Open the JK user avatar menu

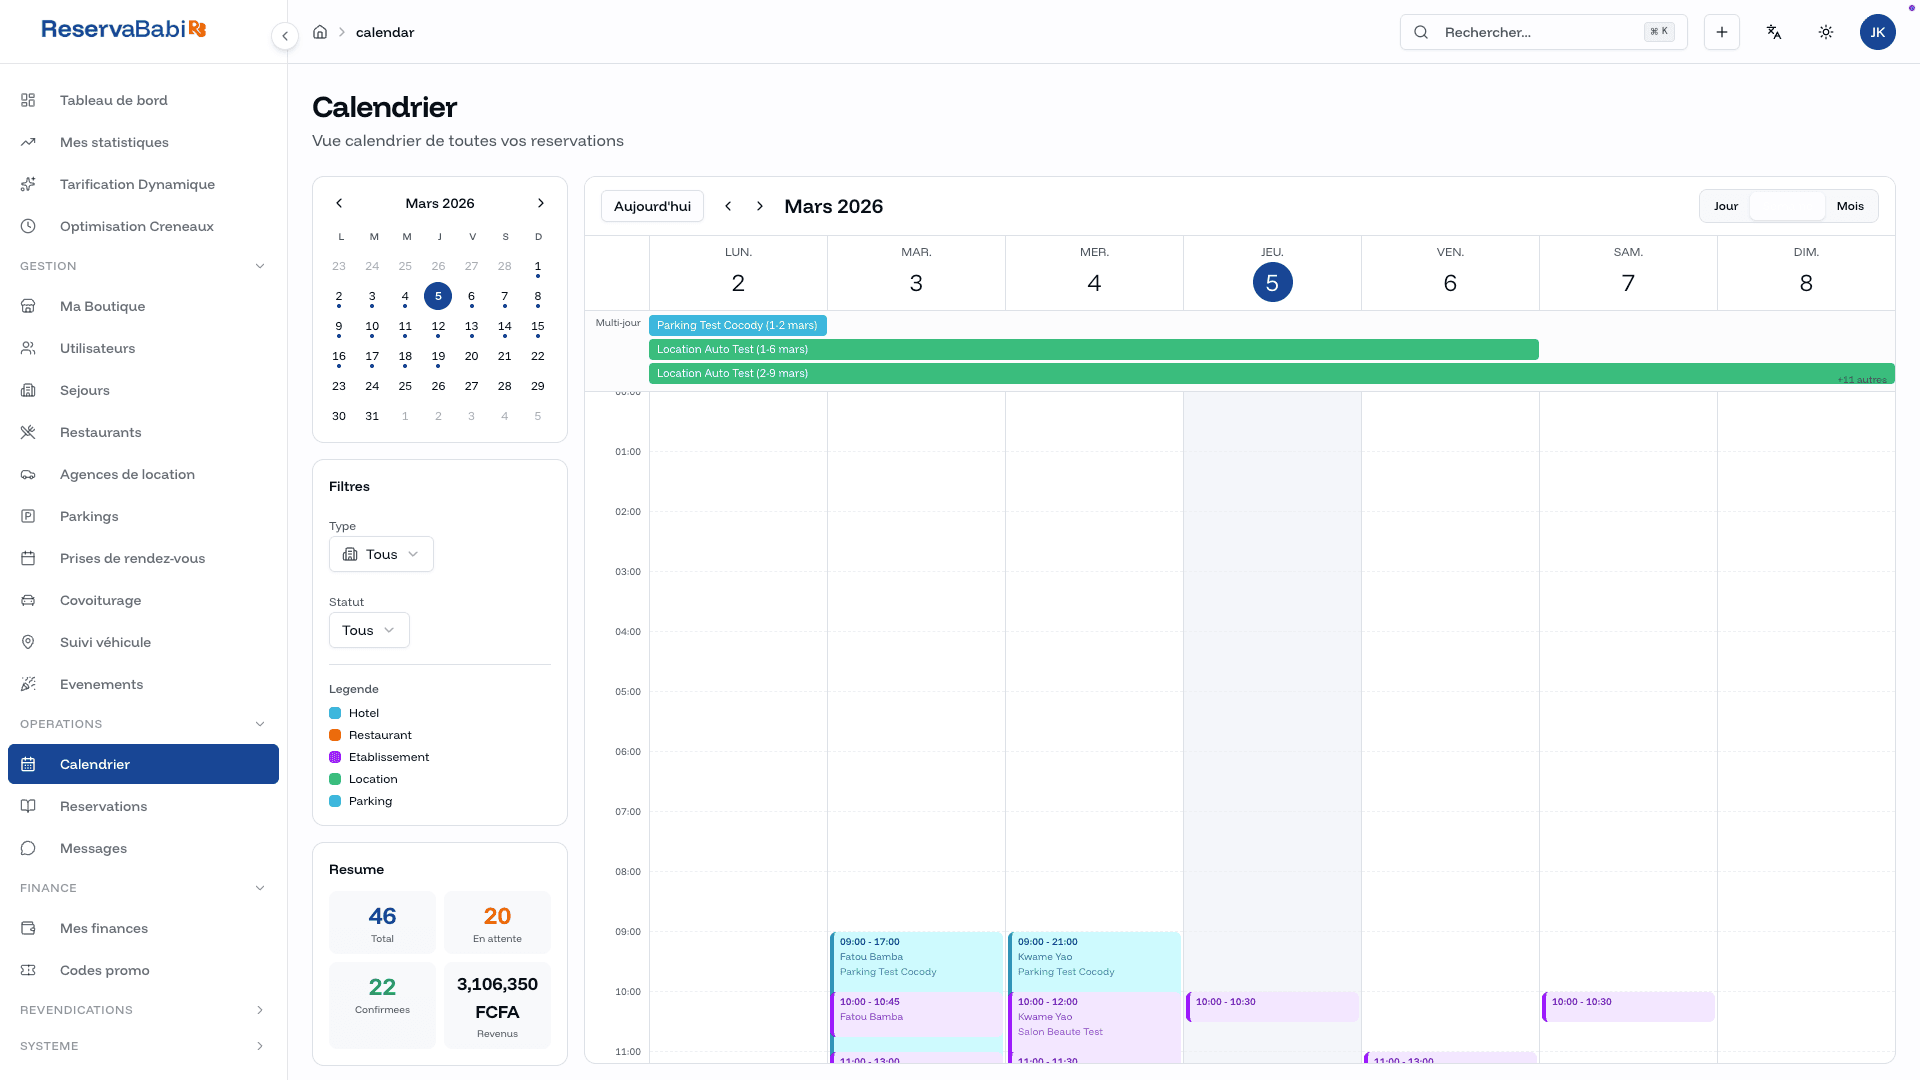click(1877, 32)
